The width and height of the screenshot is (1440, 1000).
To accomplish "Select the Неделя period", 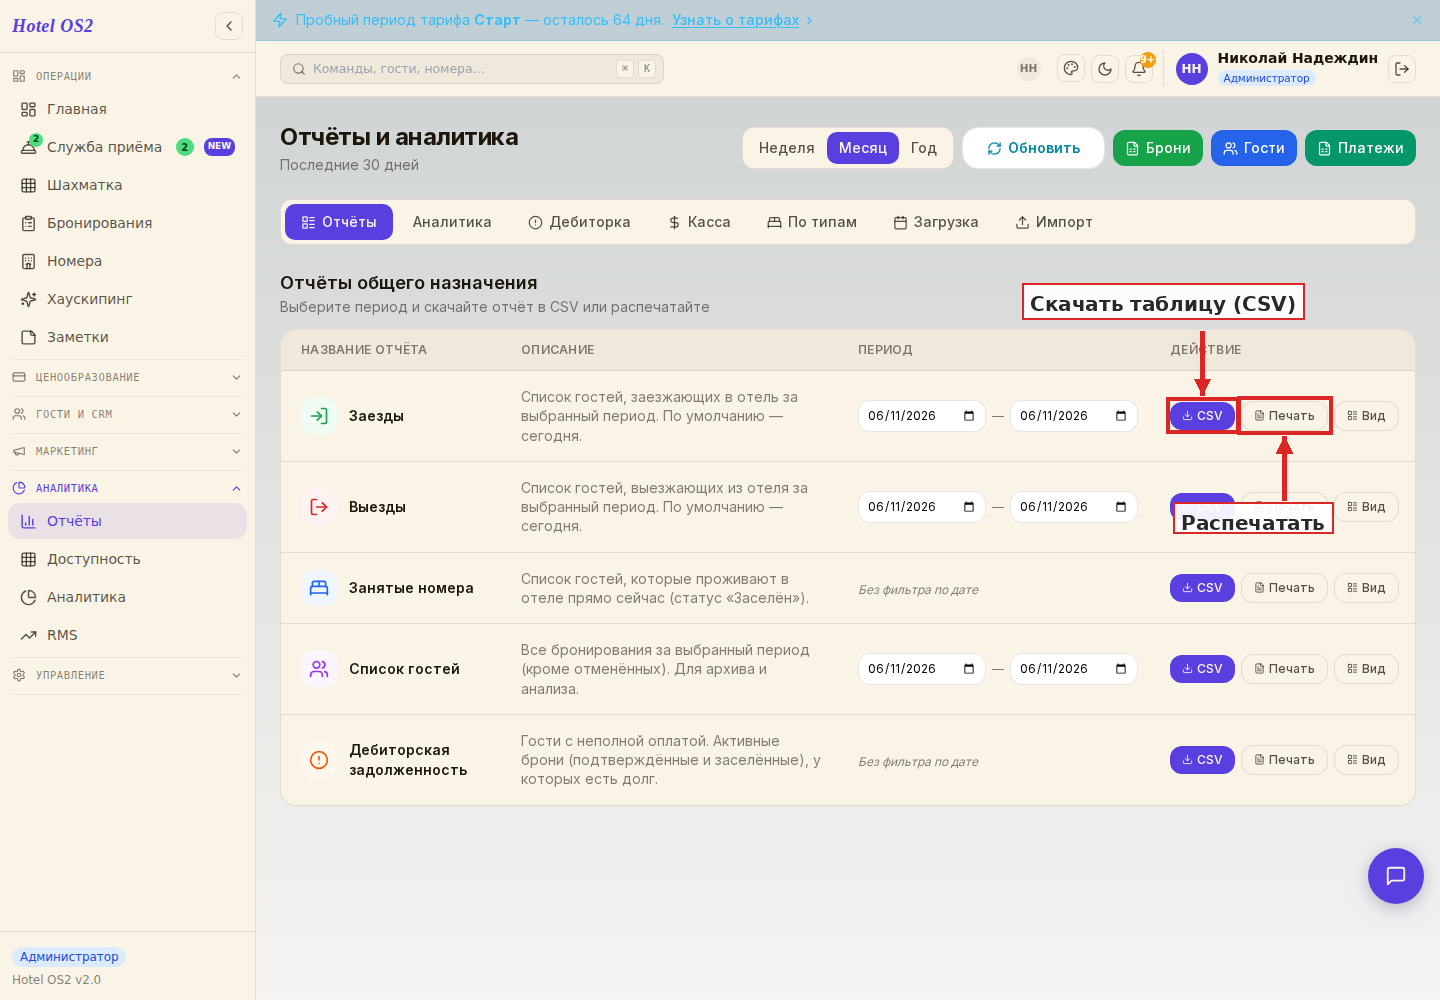I will click(786, 148).
